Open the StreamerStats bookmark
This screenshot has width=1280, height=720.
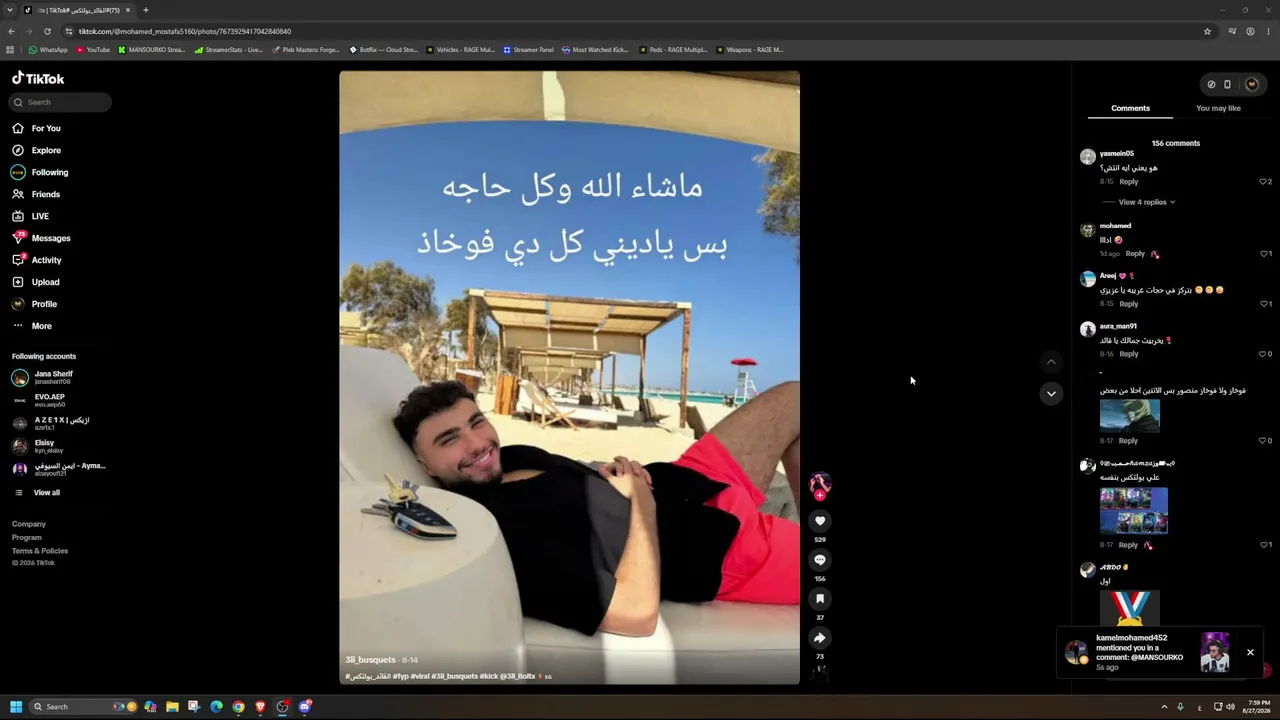click(229, 50)
